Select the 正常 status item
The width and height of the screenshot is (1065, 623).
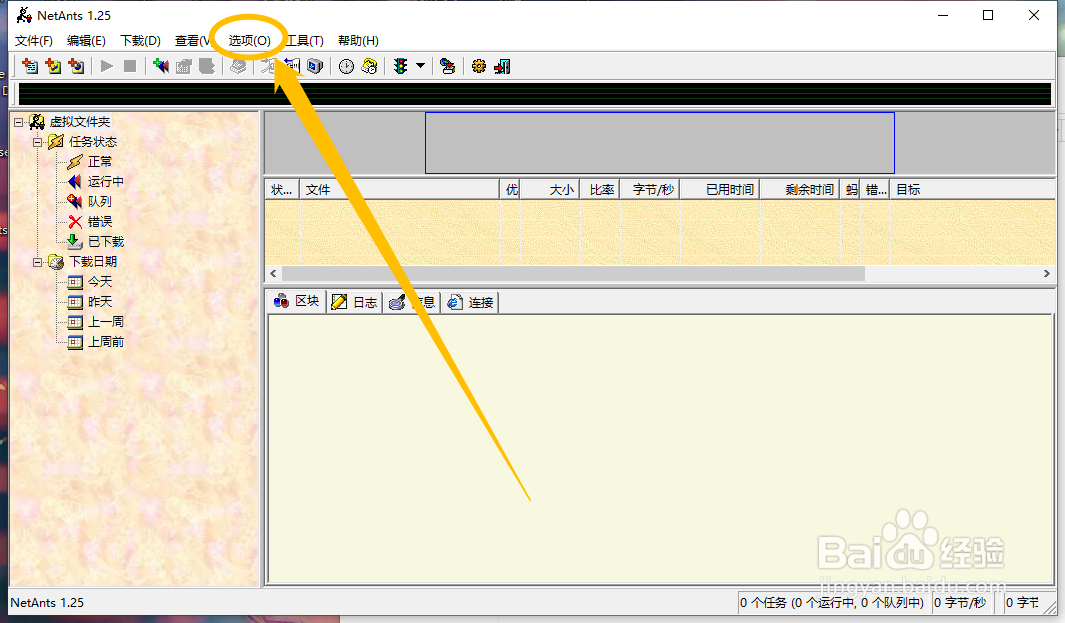tap(100, 162)
